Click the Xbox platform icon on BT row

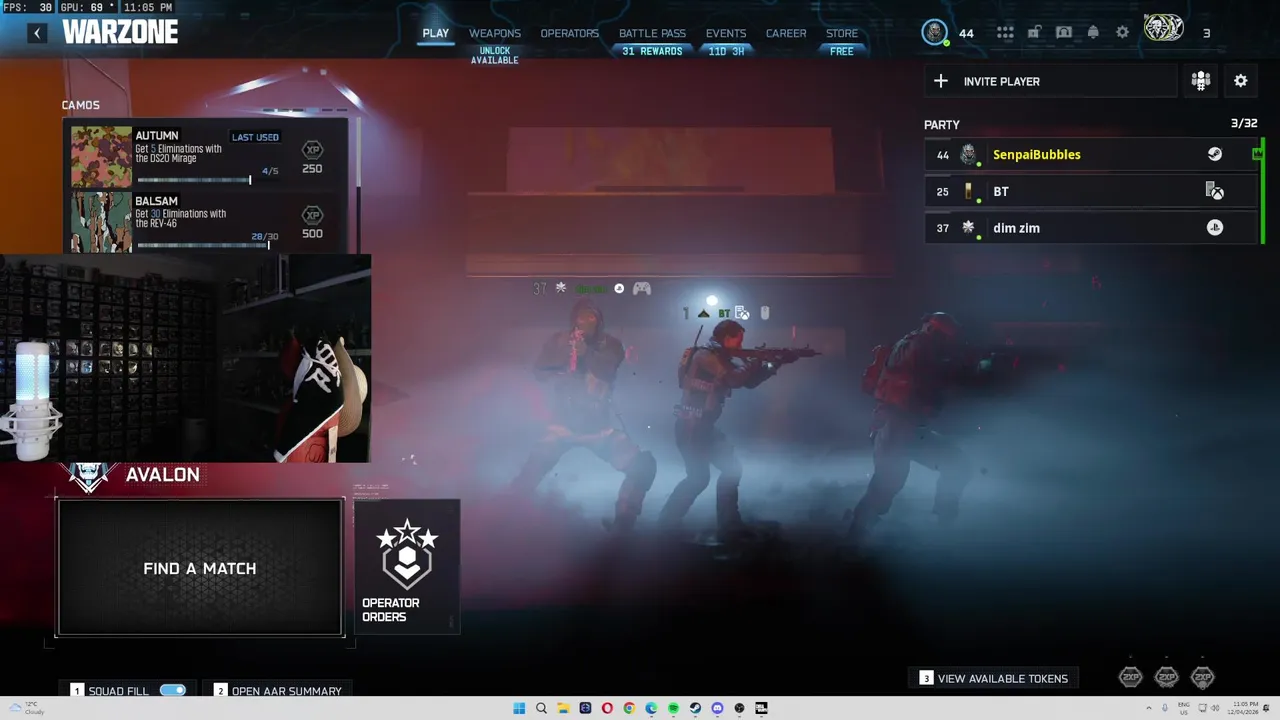(x=1215, y=191)
